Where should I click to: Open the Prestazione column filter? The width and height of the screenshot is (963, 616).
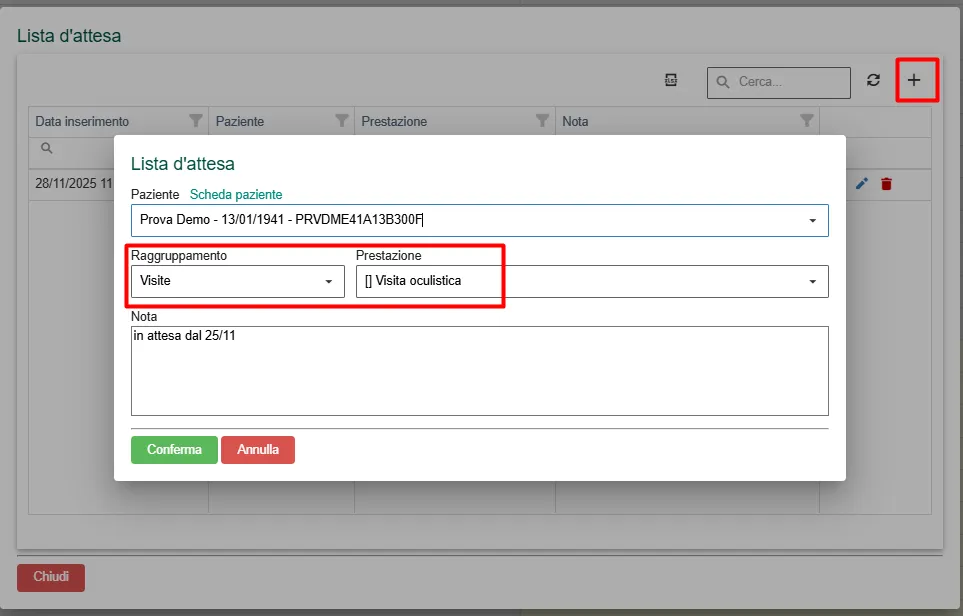pyautogui.click(x=542, y=121)
